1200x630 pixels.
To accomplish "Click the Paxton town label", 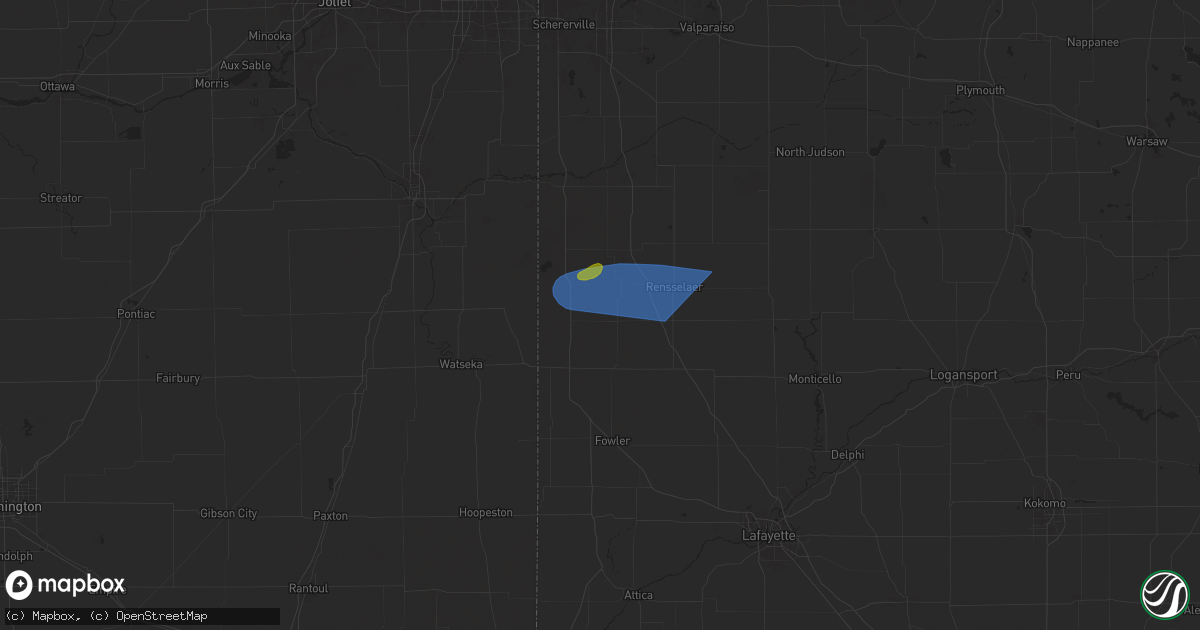I will click(x=330, y=516).
